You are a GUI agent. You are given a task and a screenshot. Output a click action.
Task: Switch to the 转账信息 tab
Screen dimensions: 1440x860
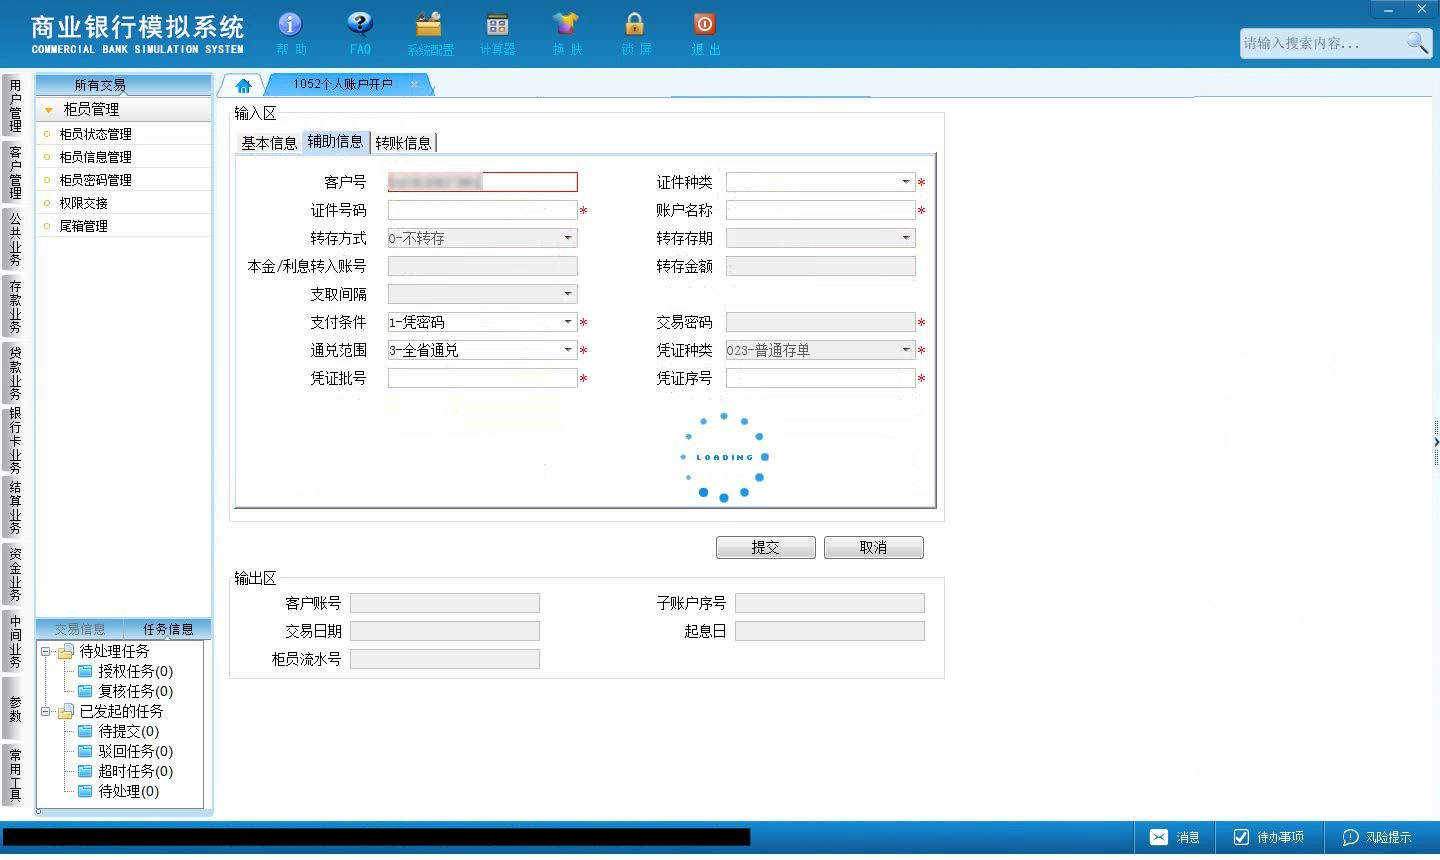tap(403, 143)
